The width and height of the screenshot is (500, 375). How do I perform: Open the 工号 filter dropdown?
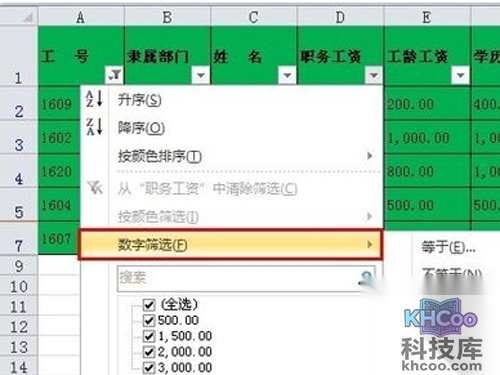[x=114, y=75]
